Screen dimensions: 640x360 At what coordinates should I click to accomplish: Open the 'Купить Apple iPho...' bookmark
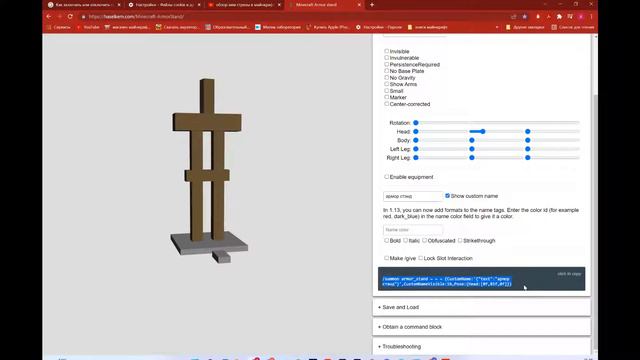(327, 27)
